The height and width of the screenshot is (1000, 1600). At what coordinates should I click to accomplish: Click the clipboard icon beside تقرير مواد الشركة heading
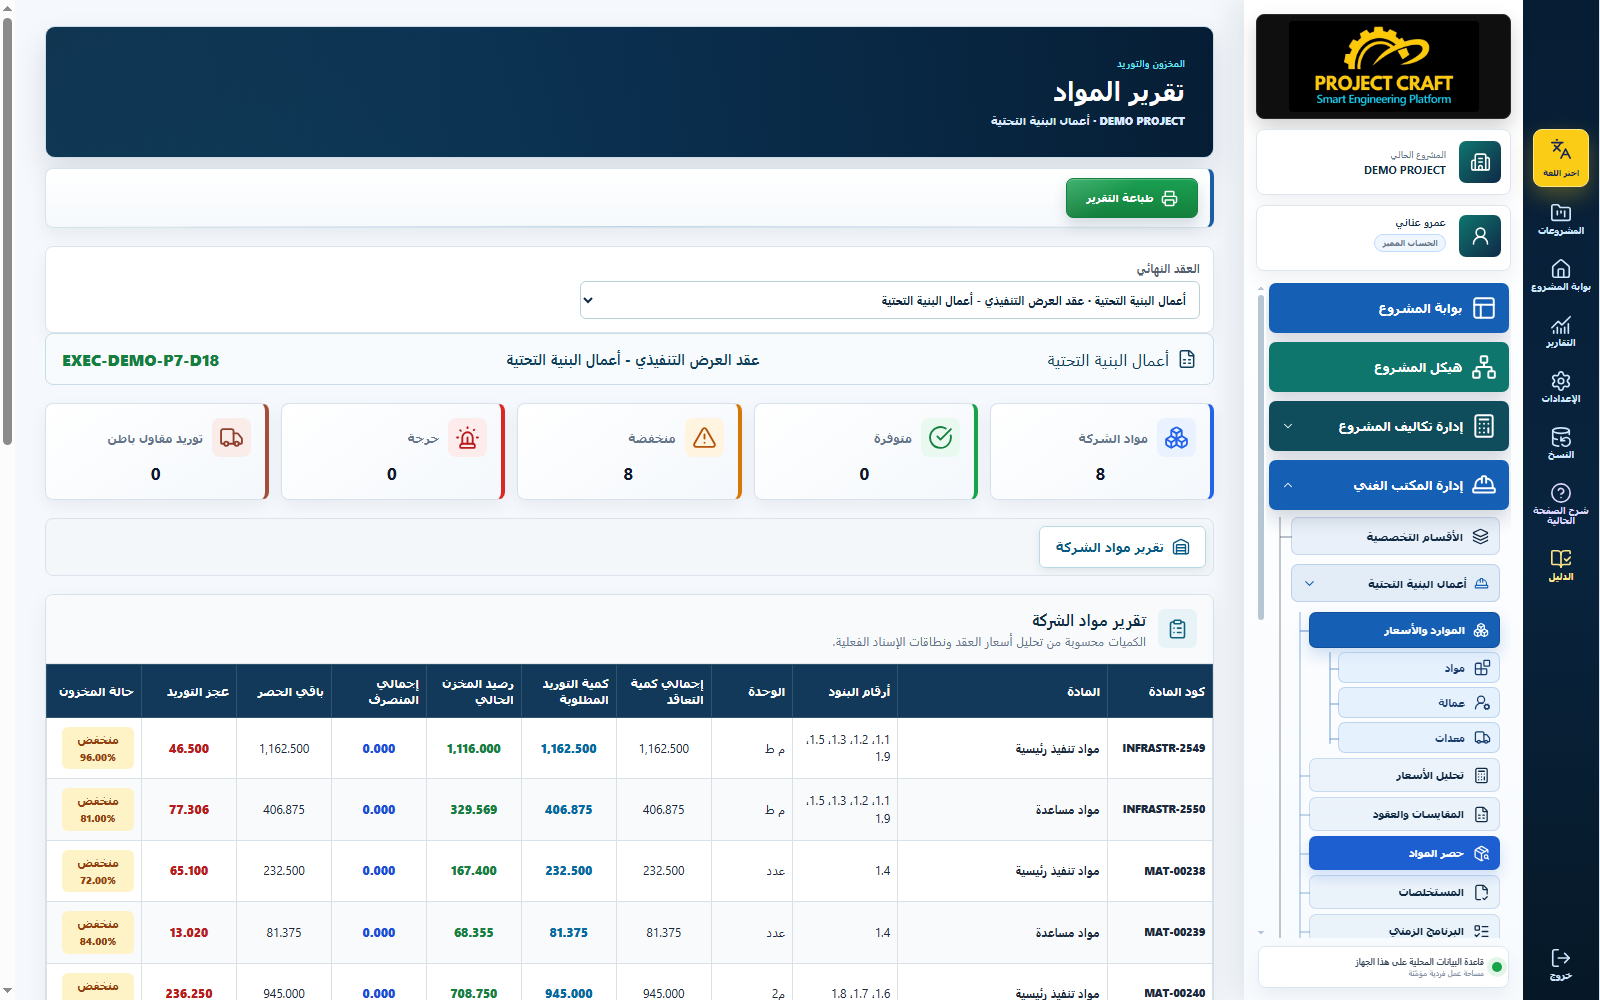1177,629
